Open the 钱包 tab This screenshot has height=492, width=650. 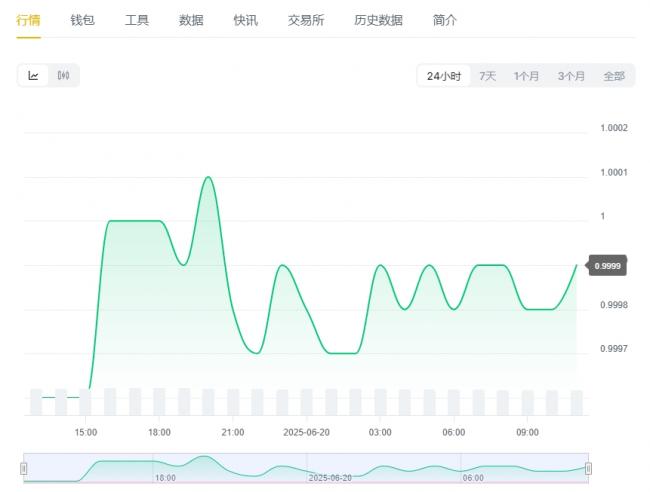click(82, 20)
